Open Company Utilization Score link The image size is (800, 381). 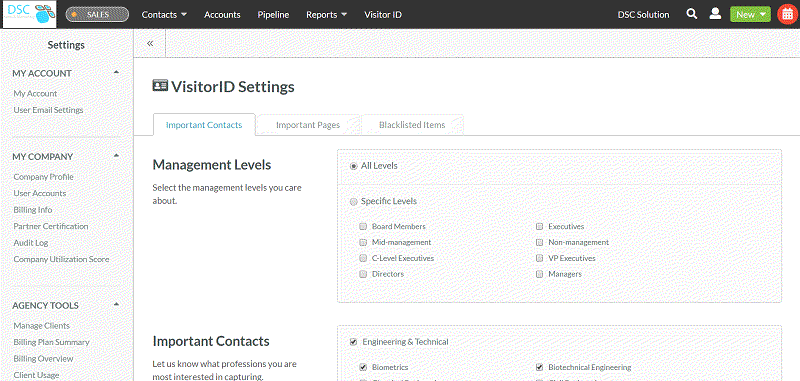tap(61, 259)
